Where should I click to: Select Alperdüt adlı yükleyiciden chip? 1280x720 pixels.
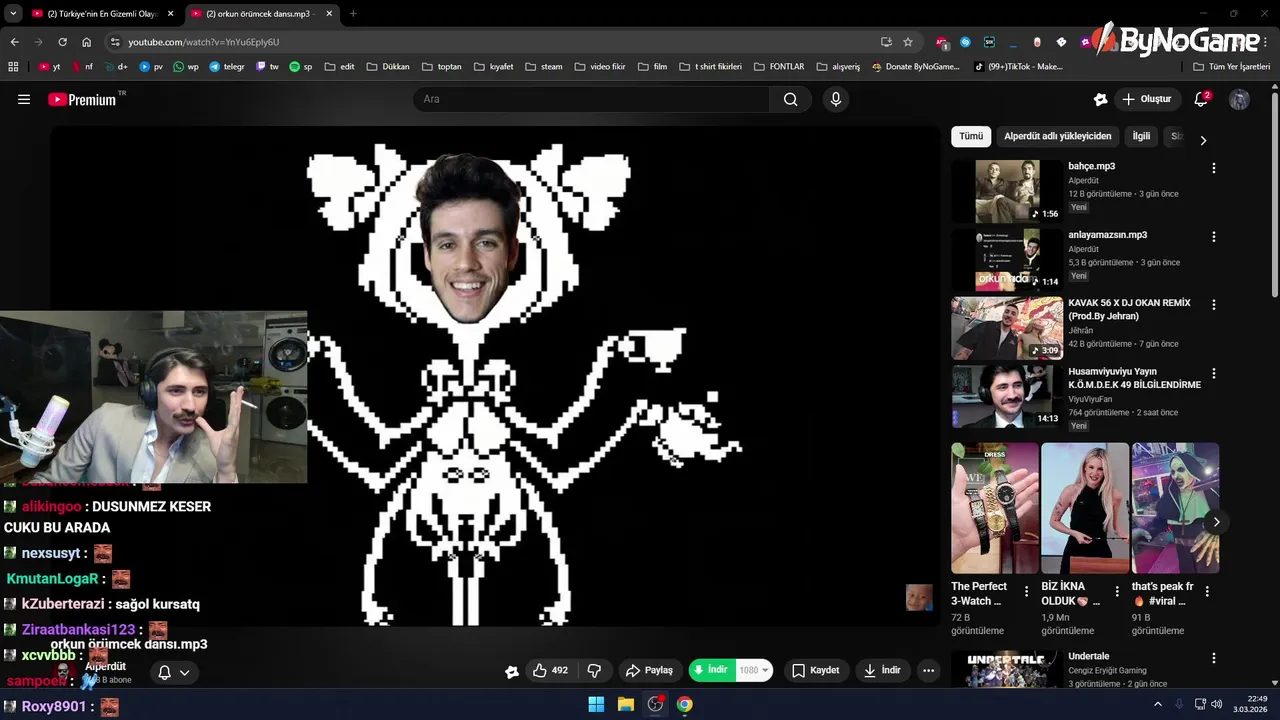[1057, 136]
